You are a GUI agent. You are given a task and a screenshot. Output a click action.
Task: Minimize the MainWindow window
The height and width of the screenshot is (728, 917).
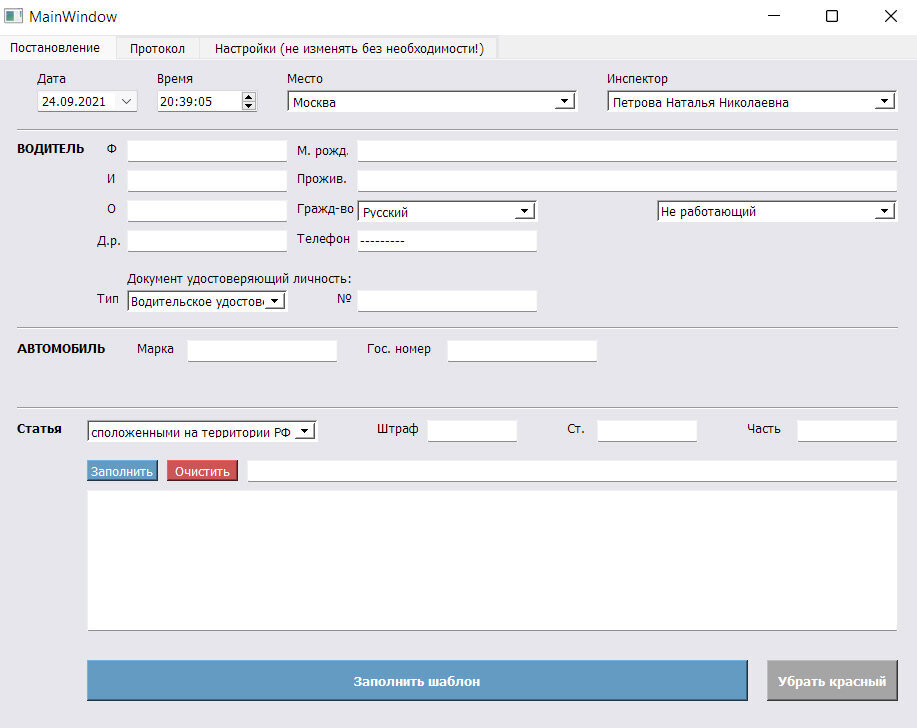coord(774,16)
